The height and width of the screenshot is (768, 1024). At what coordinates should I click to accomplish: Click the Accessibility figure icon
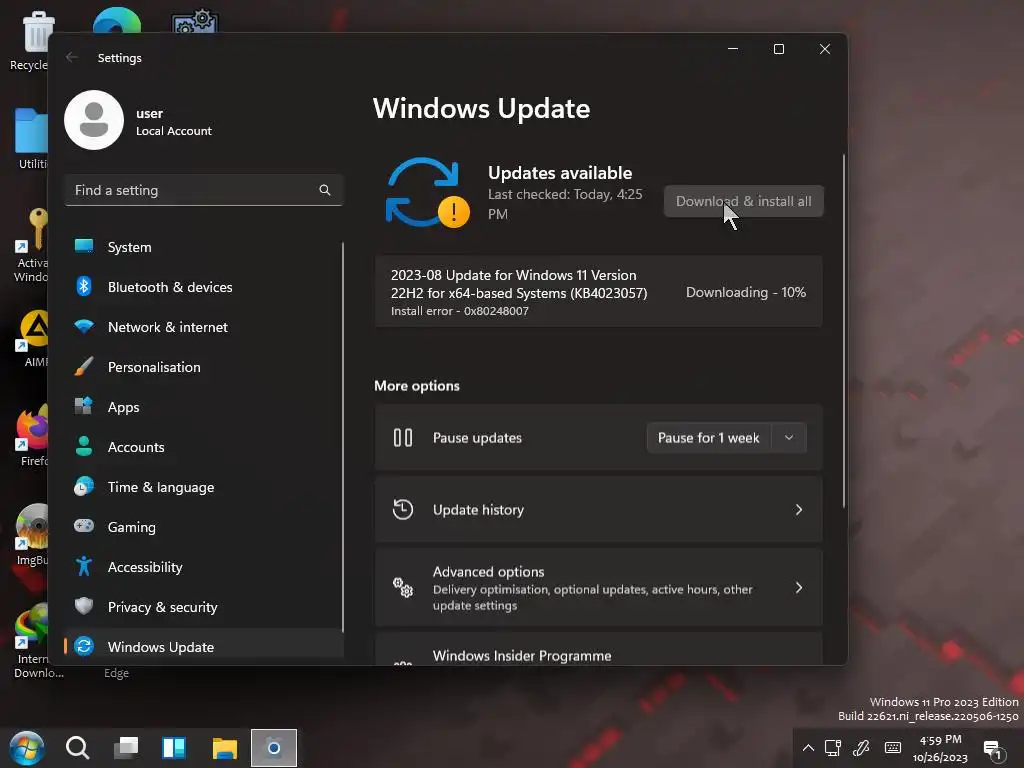click(84, 566)
